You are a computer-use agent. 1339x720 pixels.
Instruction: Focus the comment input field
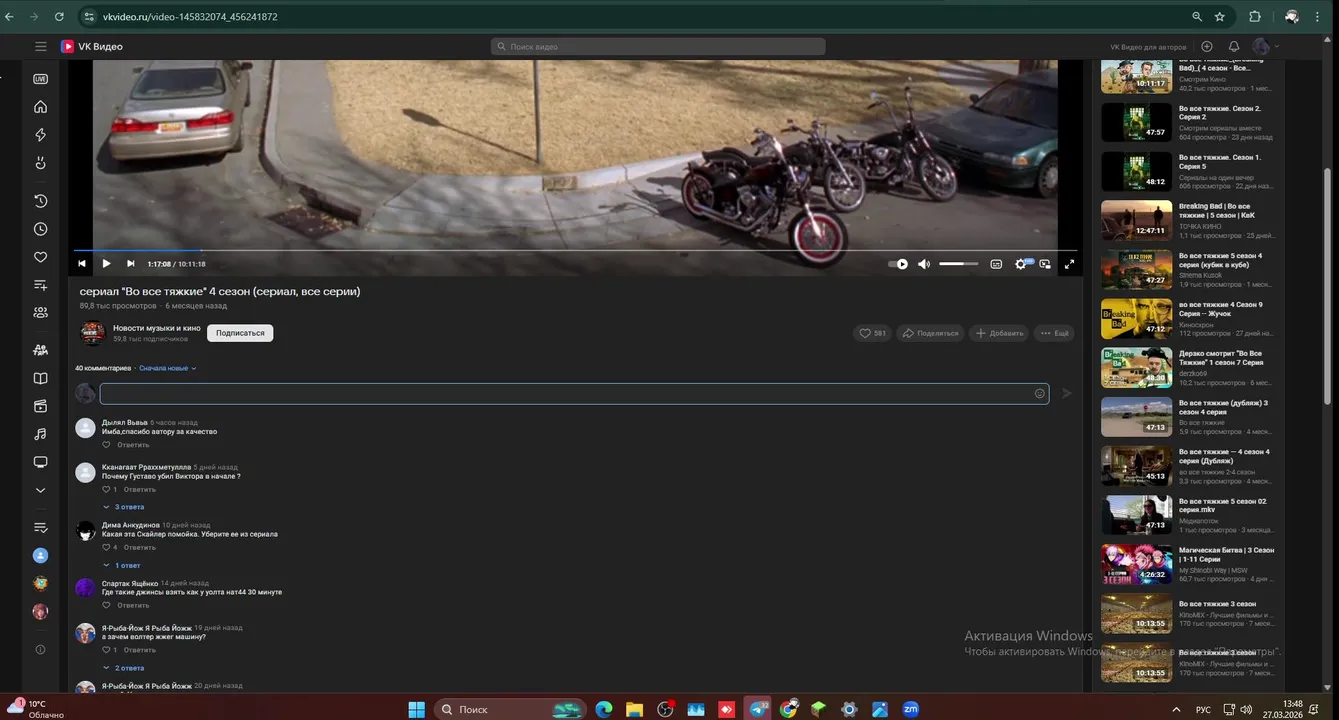coord(574,394)
